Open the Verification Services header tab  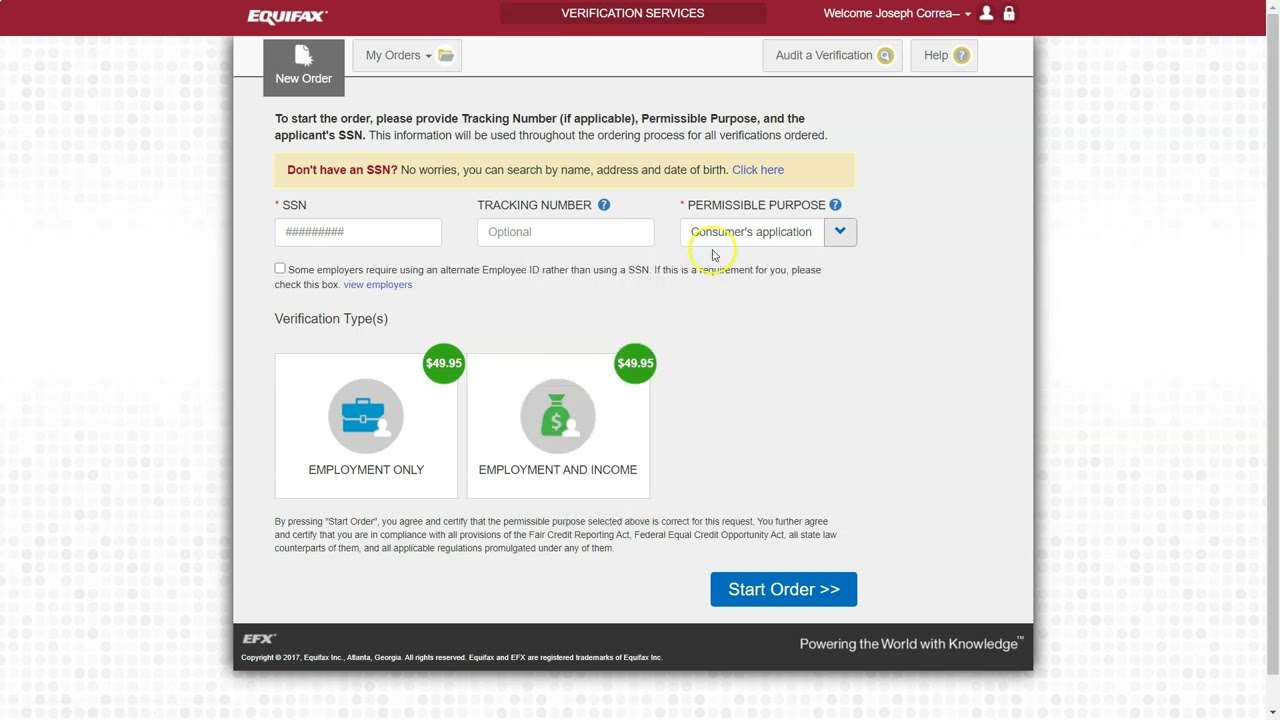[633, 13]
